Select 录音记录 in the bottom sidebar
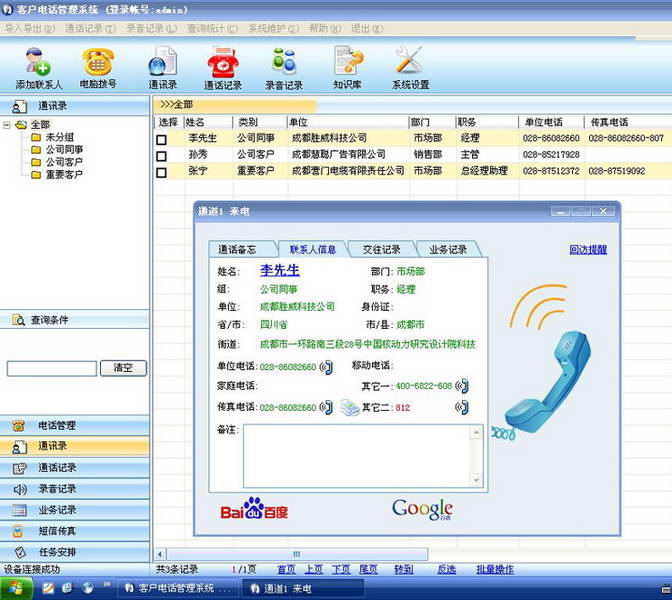 (75, 489)
